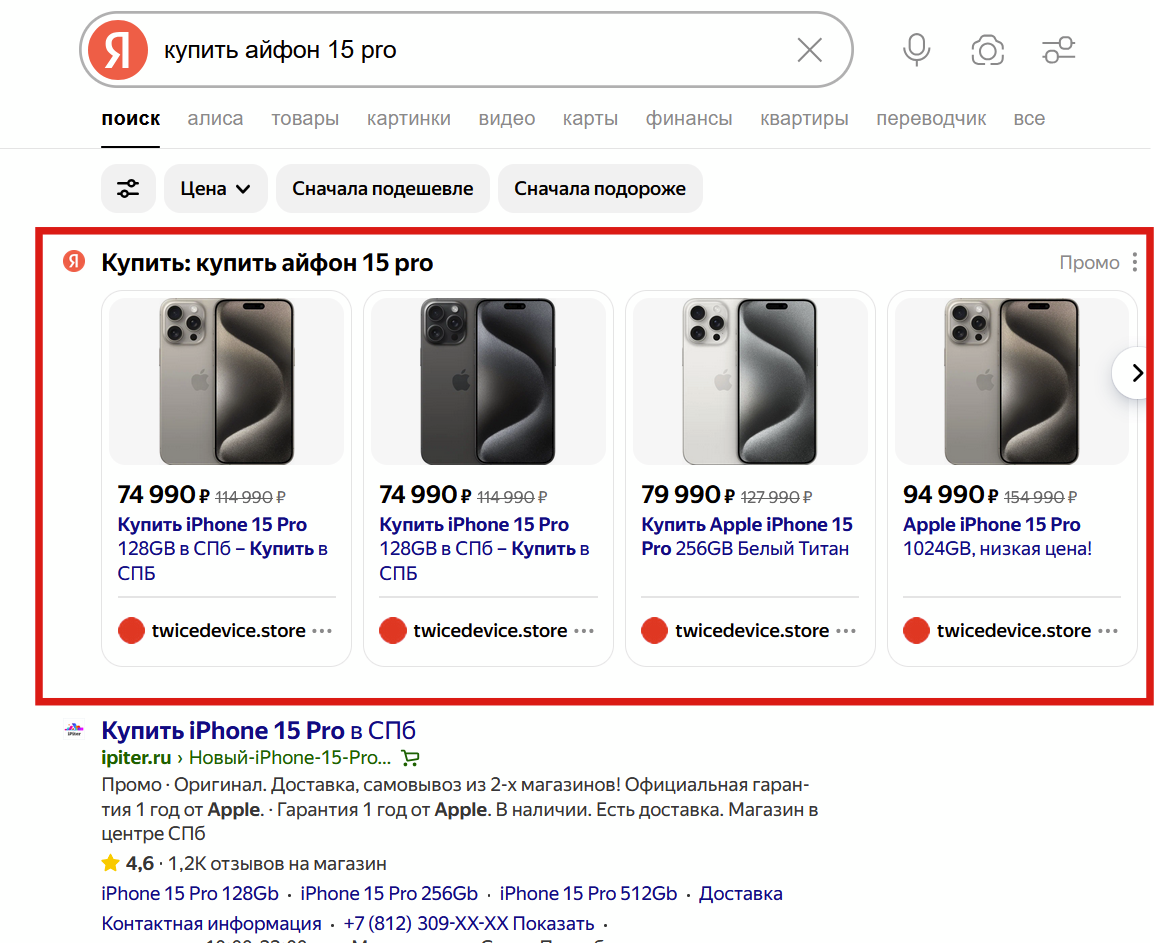Open image search camera icon
Image resolution: width=1154 pixels, height=943 pixels.
[x=987, y=50]
